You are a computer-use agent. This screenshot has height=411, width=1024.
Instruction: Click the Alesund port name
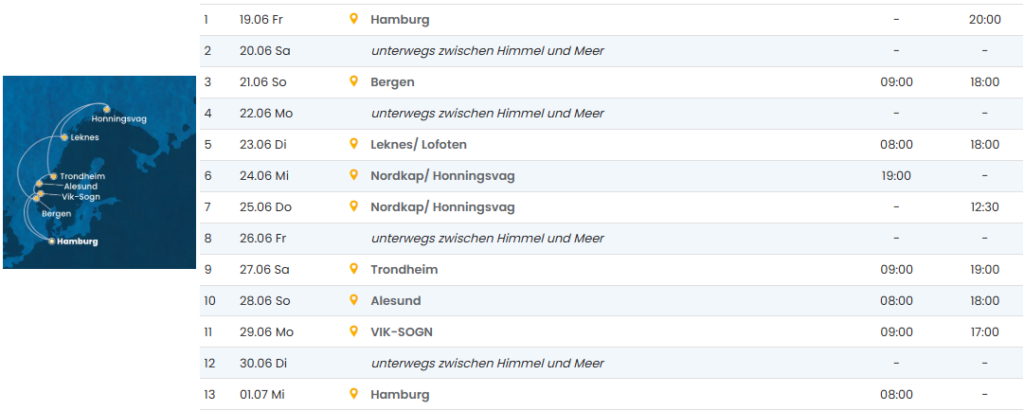click(x=395, y=300)
